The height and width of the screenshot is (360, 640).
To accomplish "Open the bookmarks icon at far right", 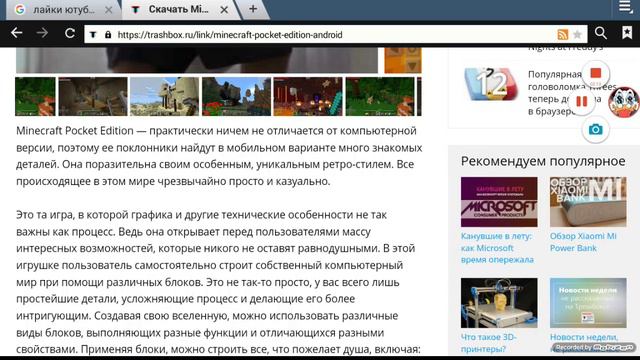I will click(x=627, y=33).
